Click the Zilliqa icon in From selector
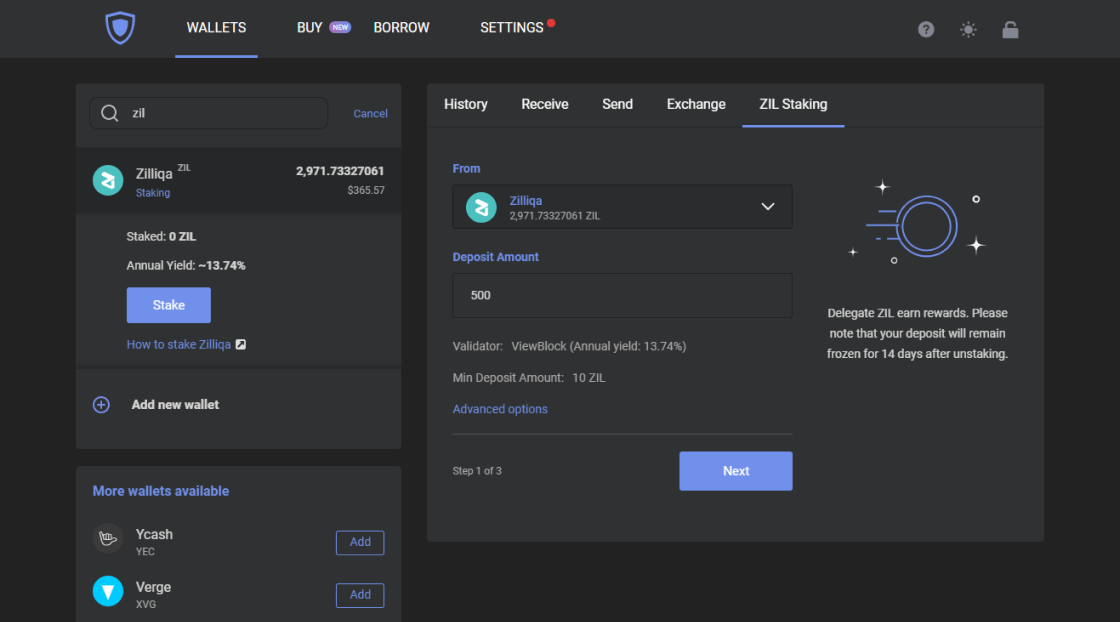Viewport: 1120px width, 622px height. 481,207
